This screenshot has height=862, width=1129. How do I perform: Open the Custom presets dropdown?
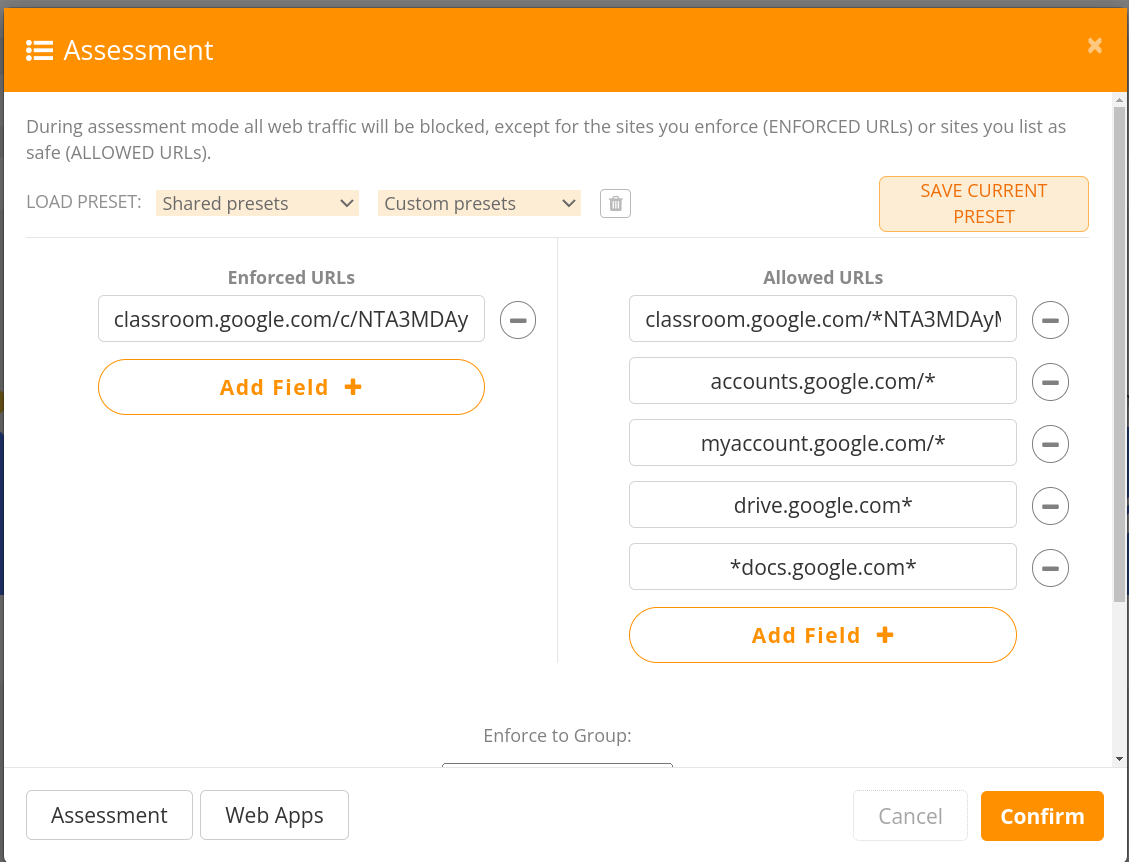coord(479,203)
